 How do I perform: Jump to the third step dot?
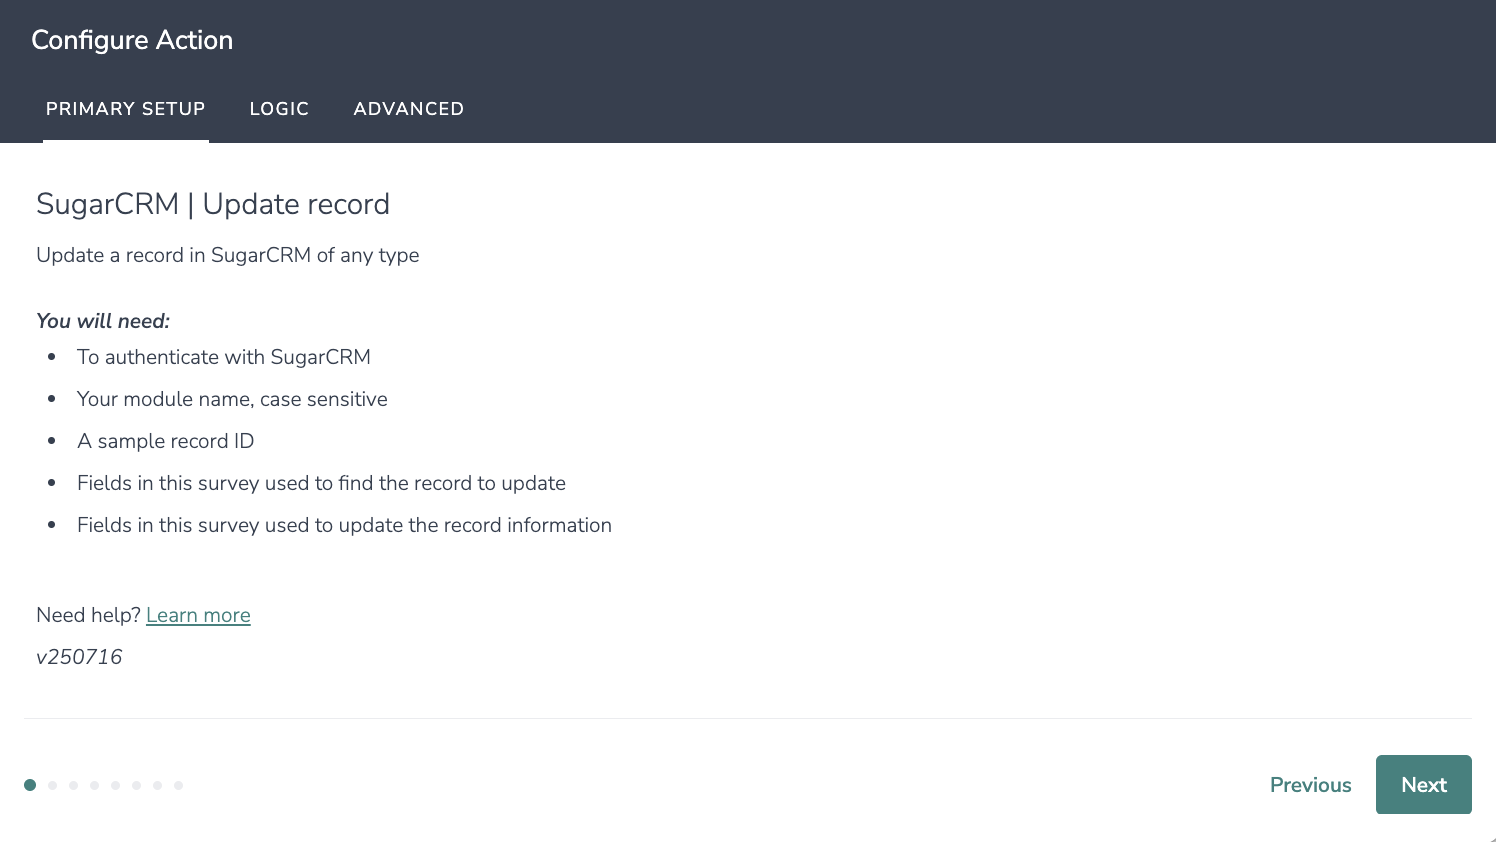point(73,785)
